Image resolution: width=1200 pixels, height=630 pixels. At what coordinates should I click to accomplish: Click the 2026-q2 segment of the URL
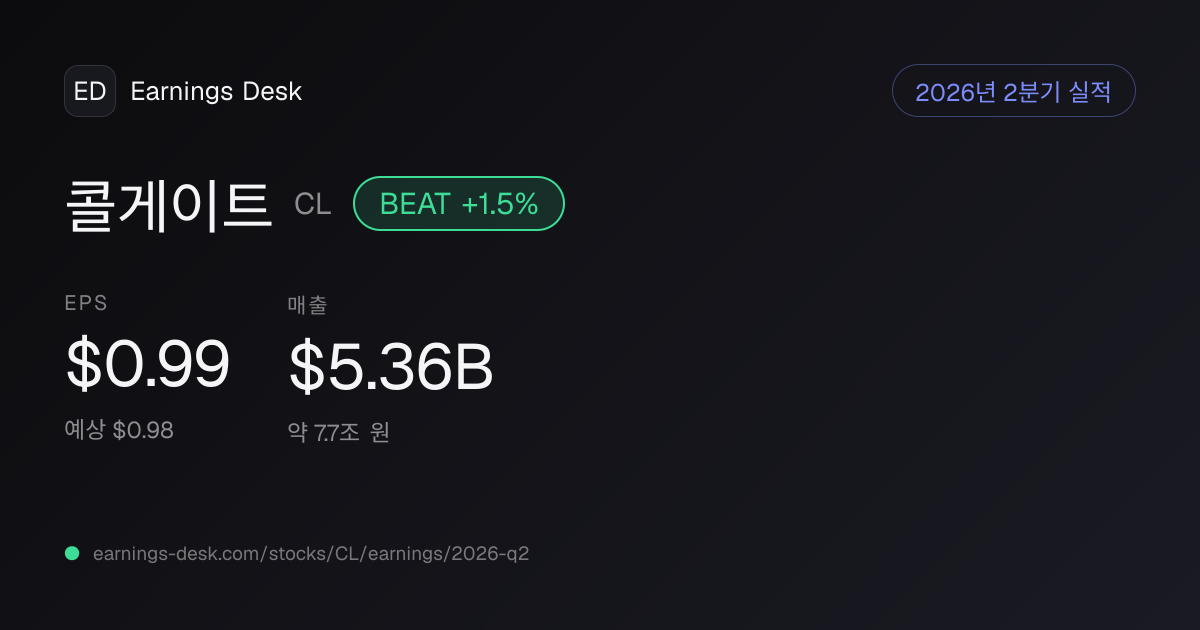pyautogui.click(x=491, y=553)
